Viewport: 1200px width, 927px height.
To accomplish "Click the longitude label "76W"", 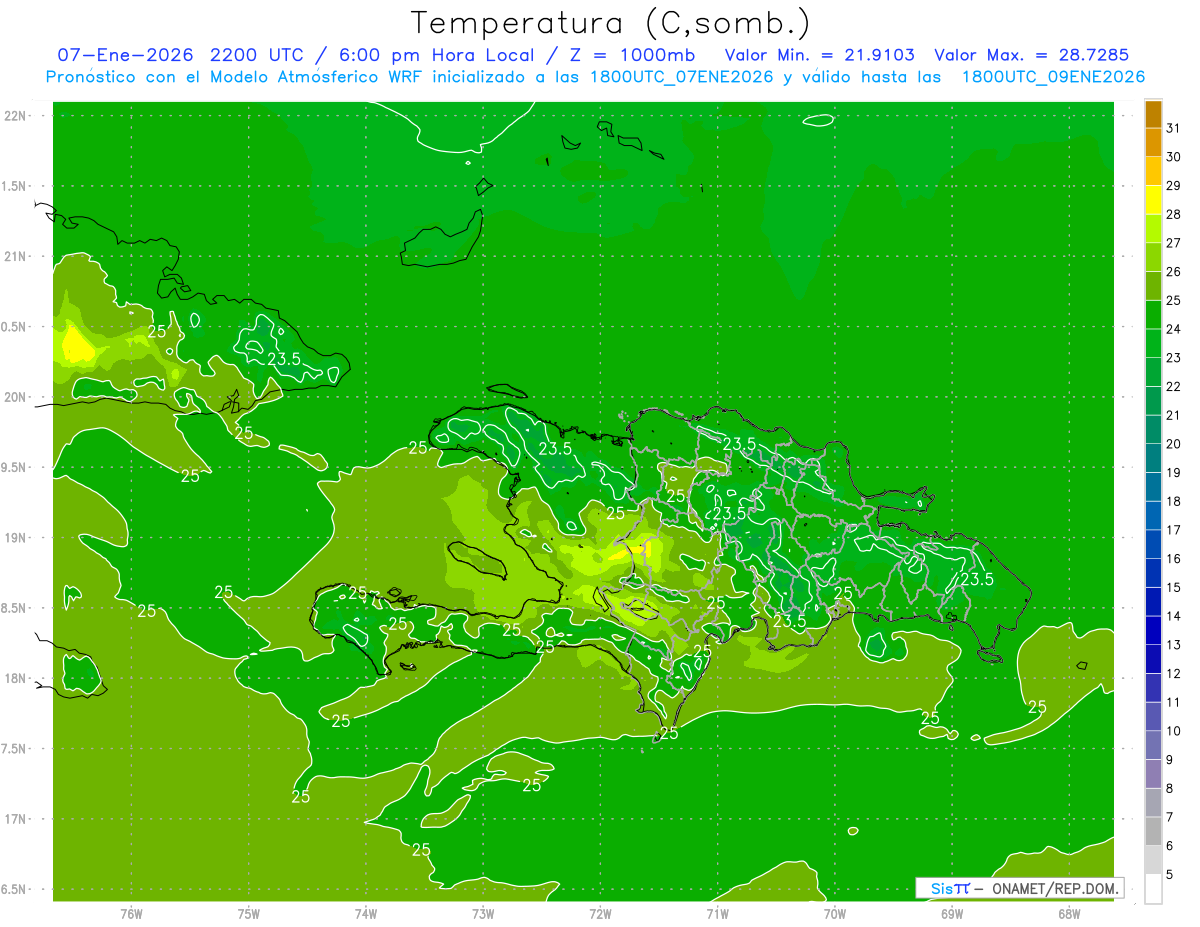I will tap(132, 913).
